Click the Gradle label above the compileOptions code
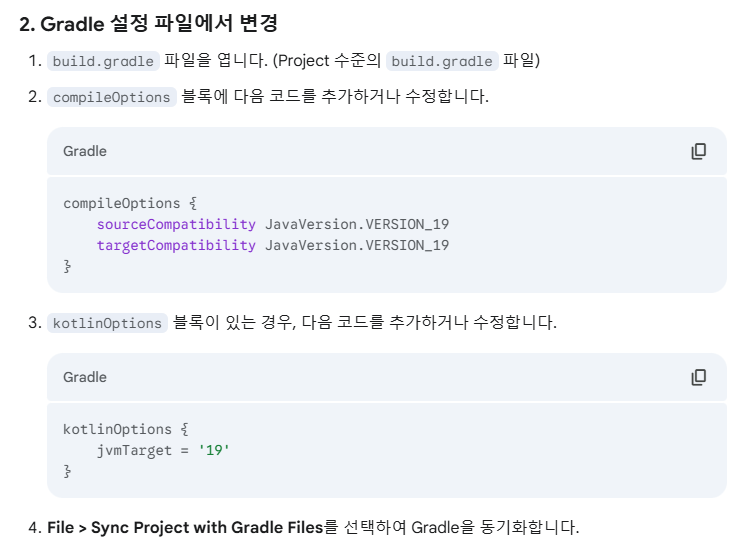746x543 pixels. coord(85,151)
